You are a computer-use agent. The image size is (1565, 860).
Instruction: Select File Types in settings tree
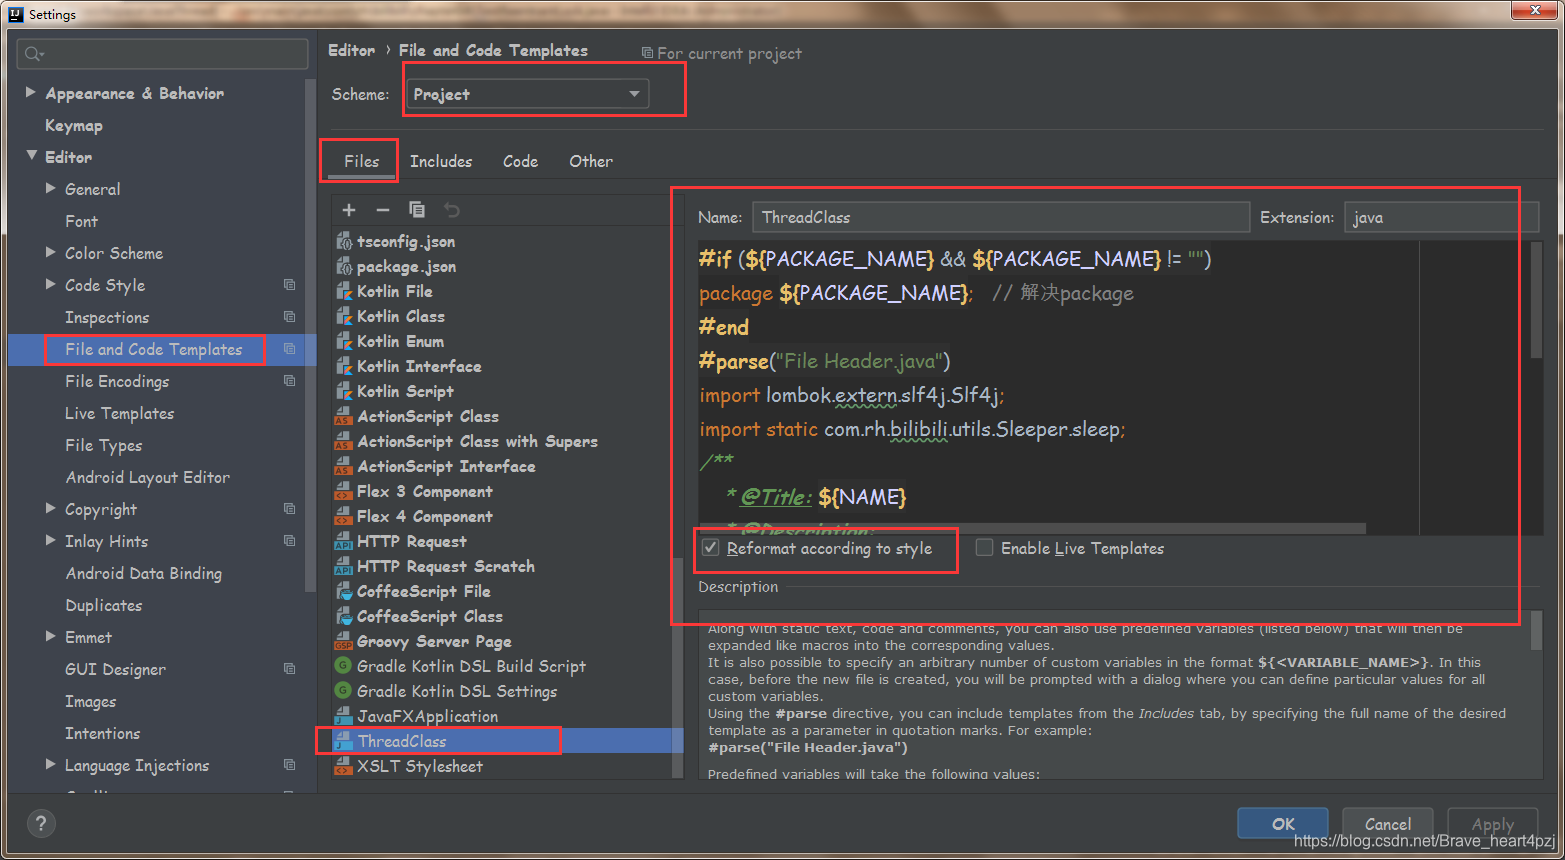pyautogui.click(x=104, y=446)
